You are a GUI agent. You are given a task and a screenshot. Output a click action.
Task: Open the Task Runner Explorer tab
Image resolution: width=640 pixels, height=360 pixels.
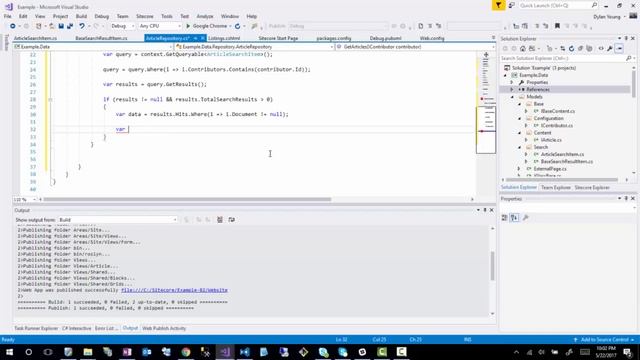pos(36,328)
